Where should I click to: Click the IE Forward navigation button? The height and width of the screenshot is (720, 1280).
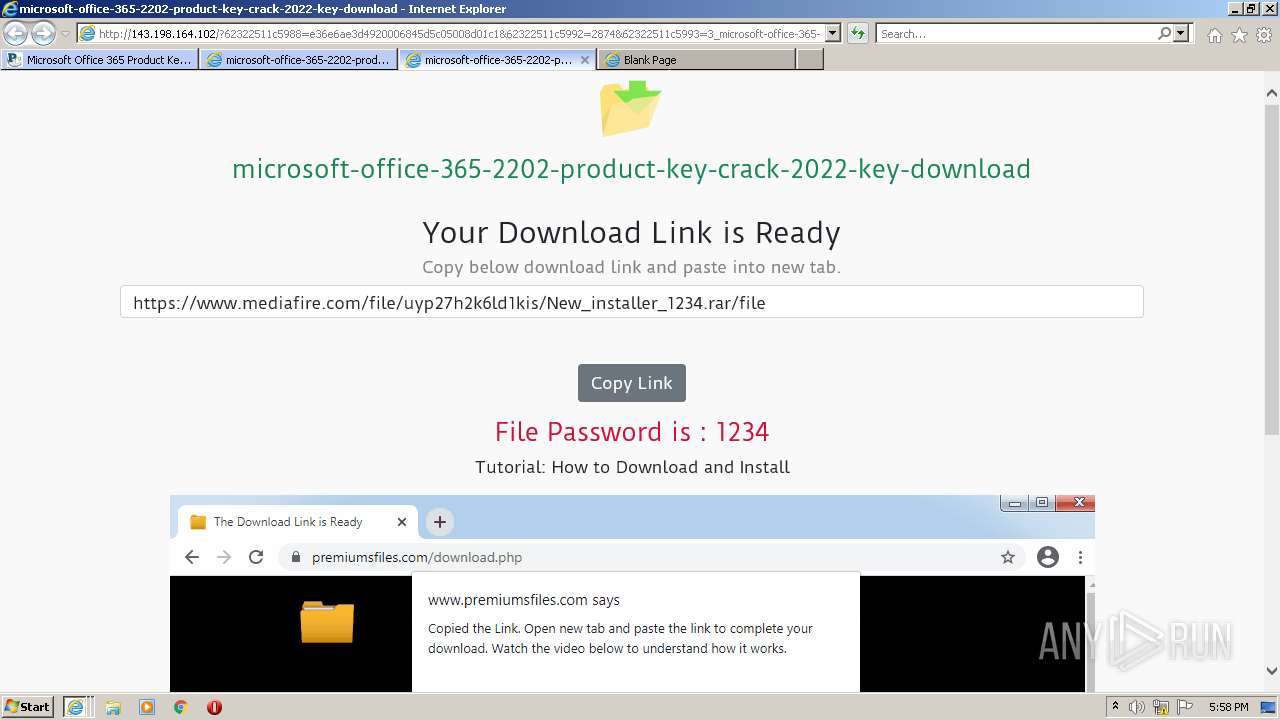pos(43,33)
